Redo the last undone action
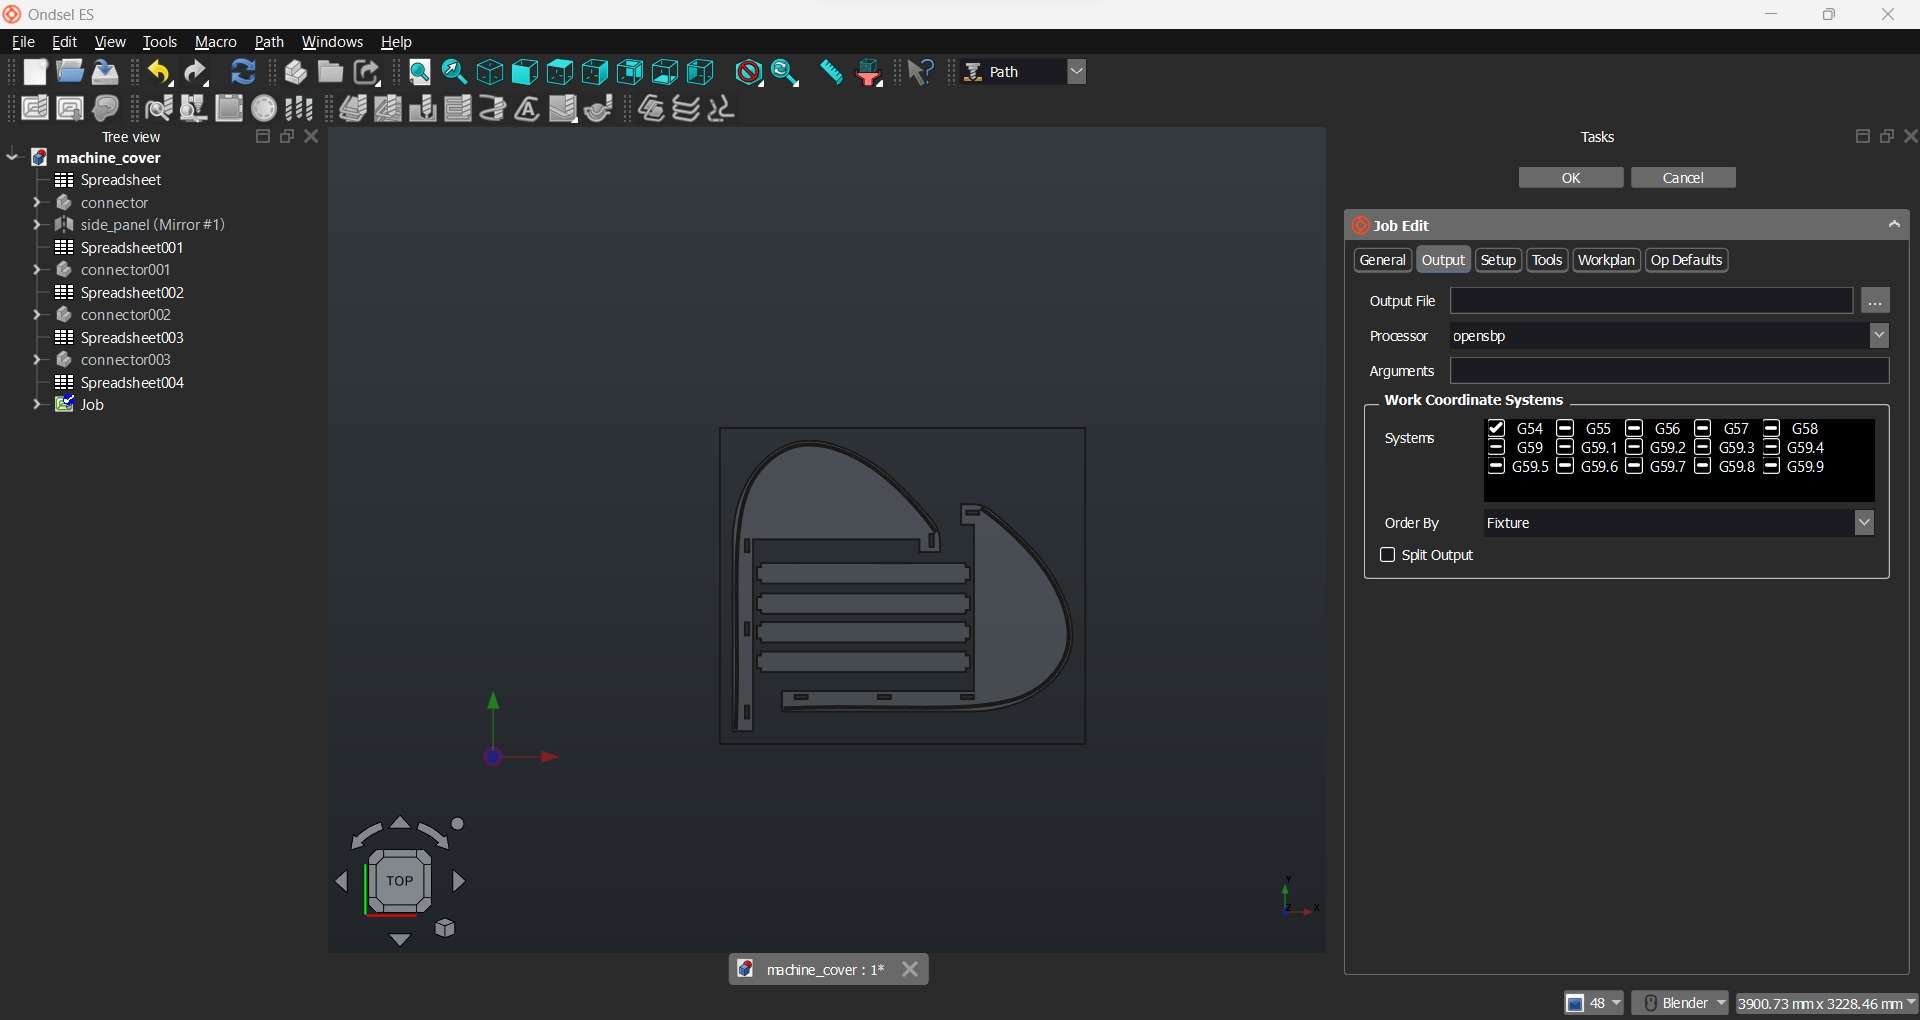The height and width of the screenshot is (1020, 1920). click(x=196, y=72)
